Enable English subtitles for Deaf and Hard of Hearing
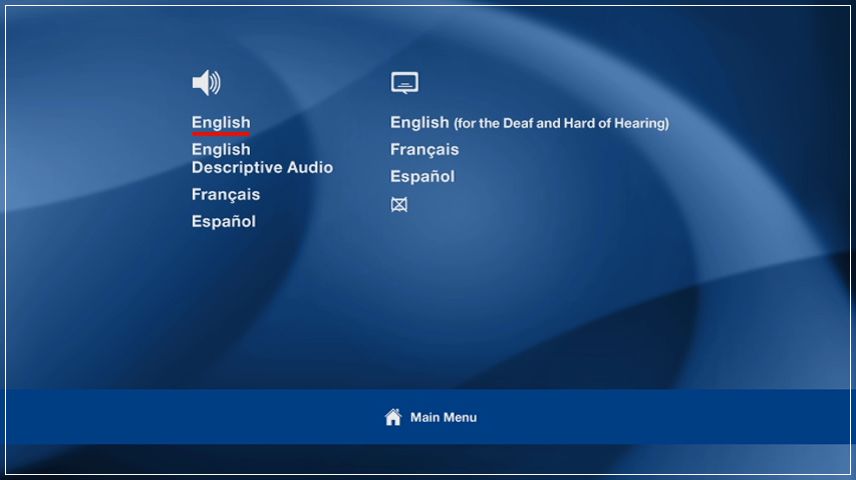The width and height of the screenshot is (856, 480). (530, 123)
